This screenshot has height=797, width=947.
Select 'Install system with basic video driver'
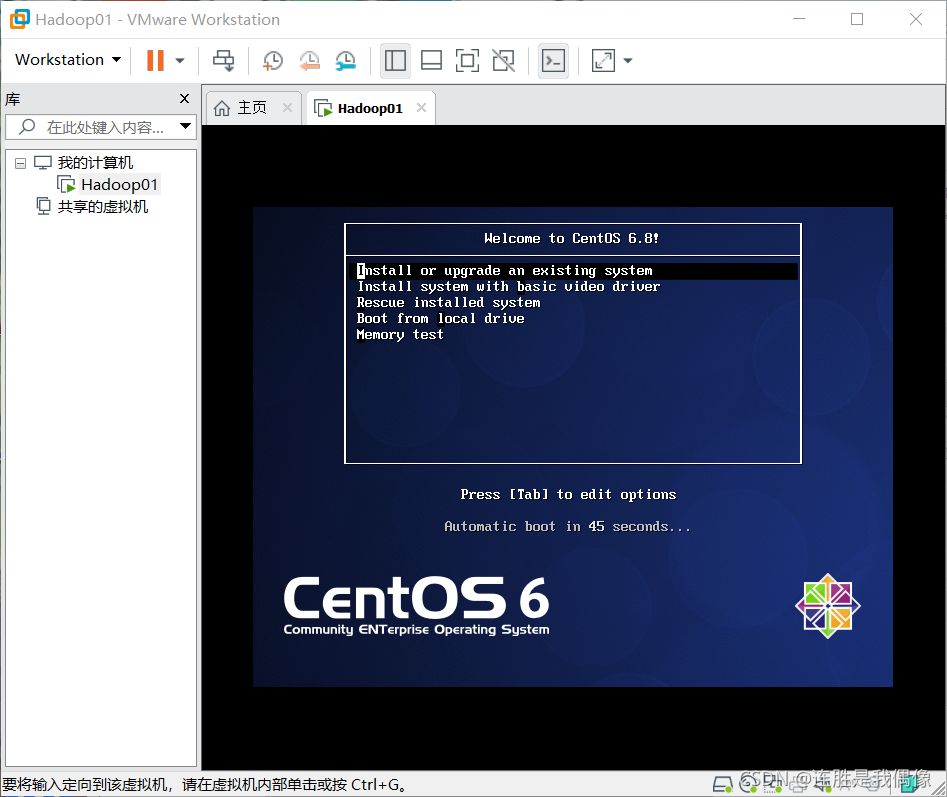[508, 287]
